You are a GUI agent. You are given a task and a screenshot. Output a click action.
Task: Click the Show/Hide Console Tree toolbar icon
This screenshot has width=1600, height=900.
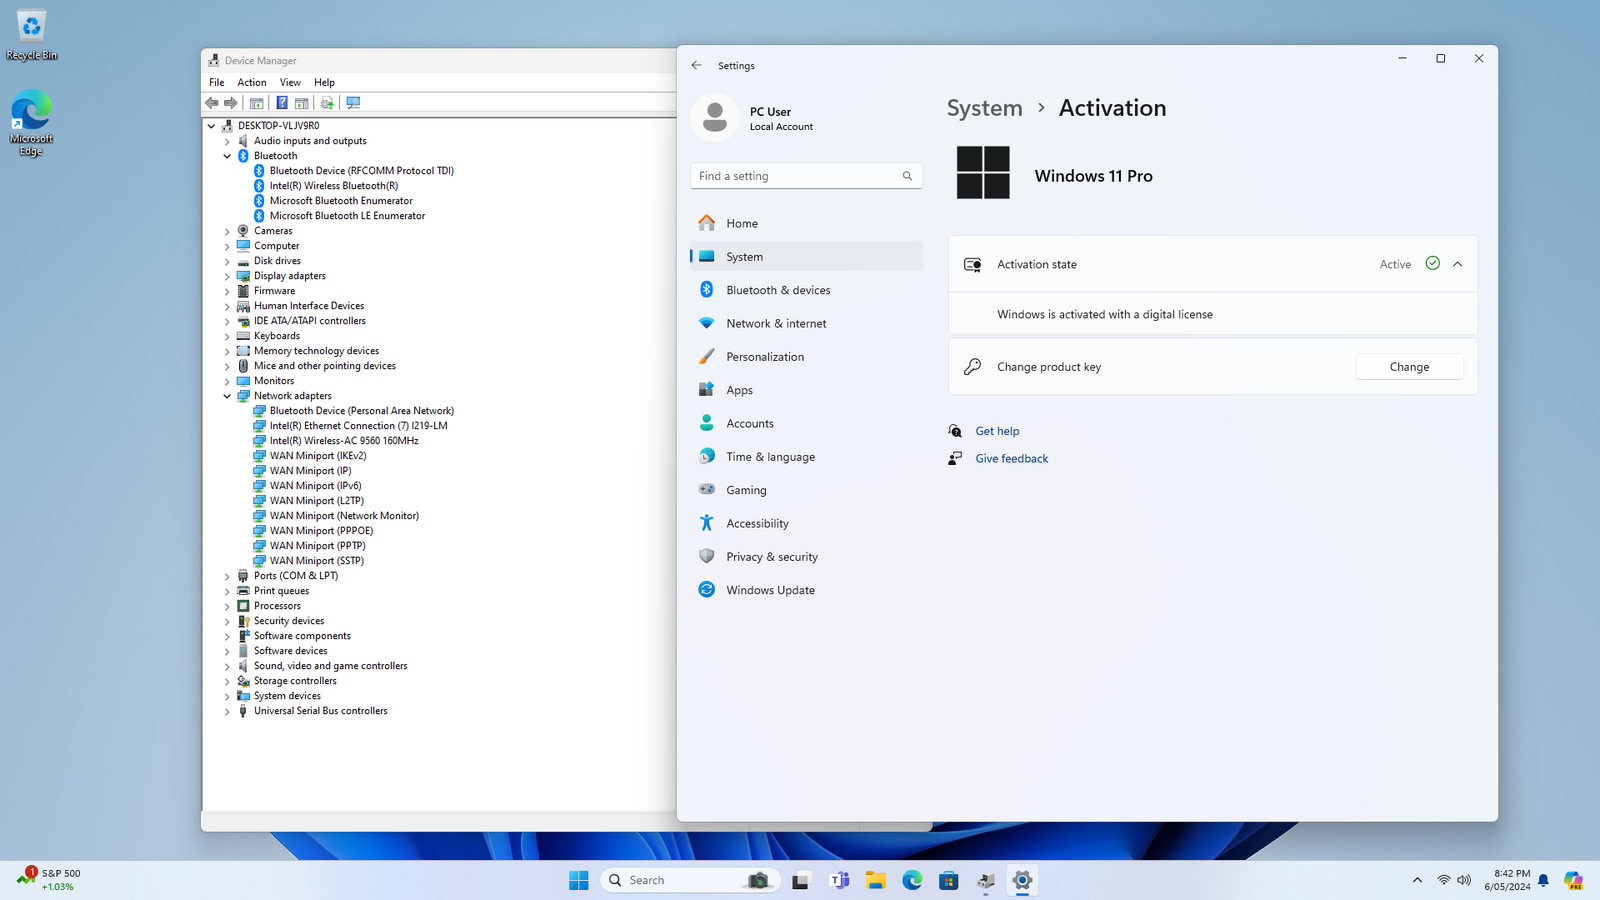click(257, 103)
